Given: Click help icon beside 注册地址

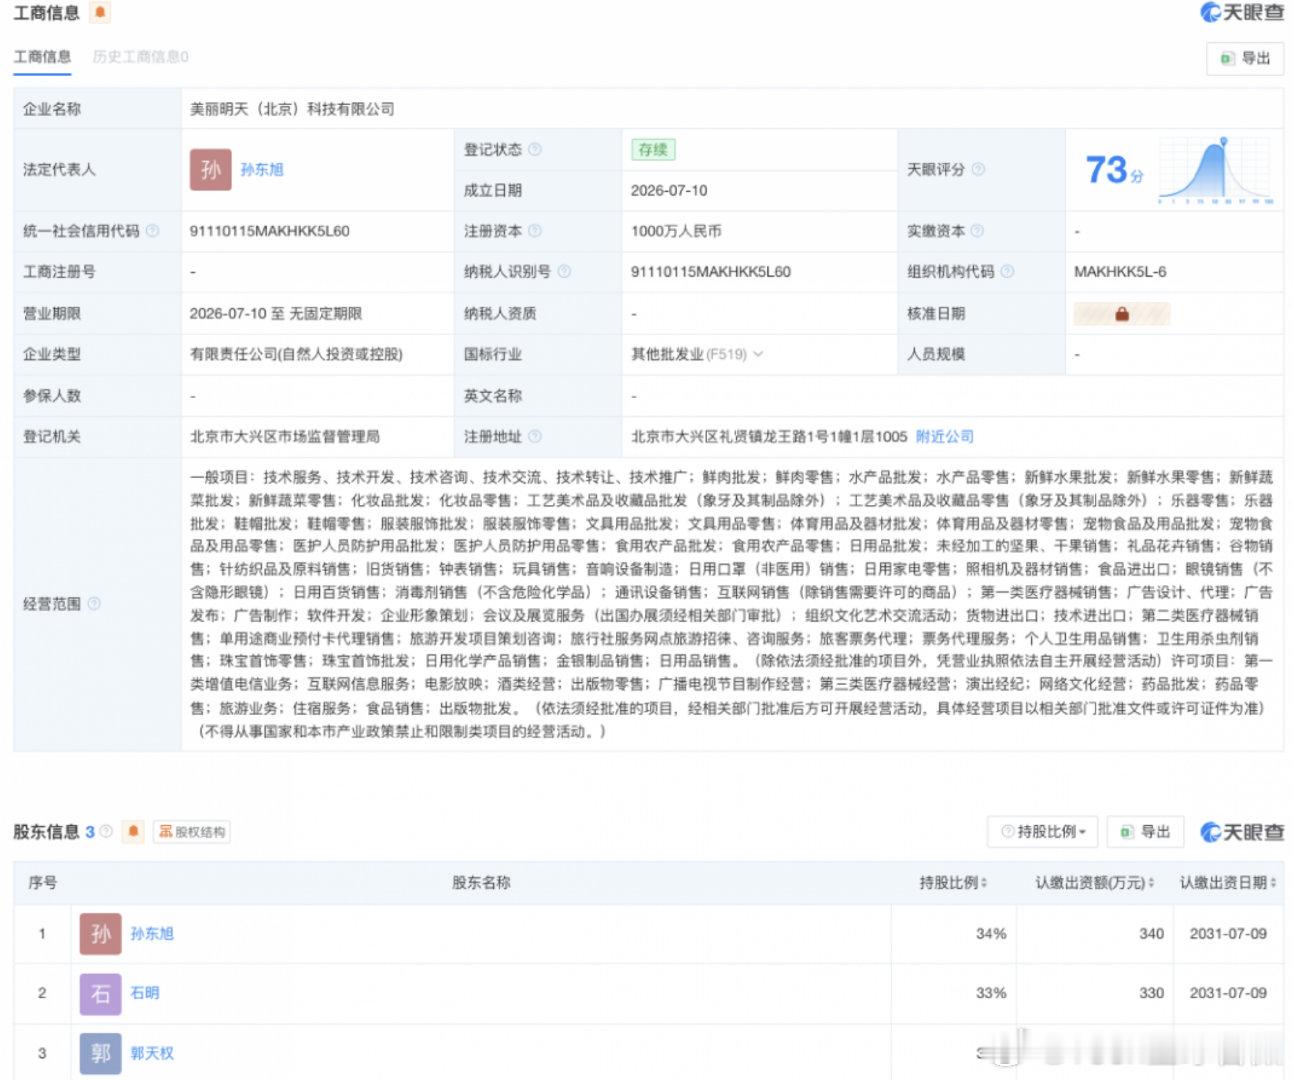Looking at the screenshot, I should click(535, 436).
